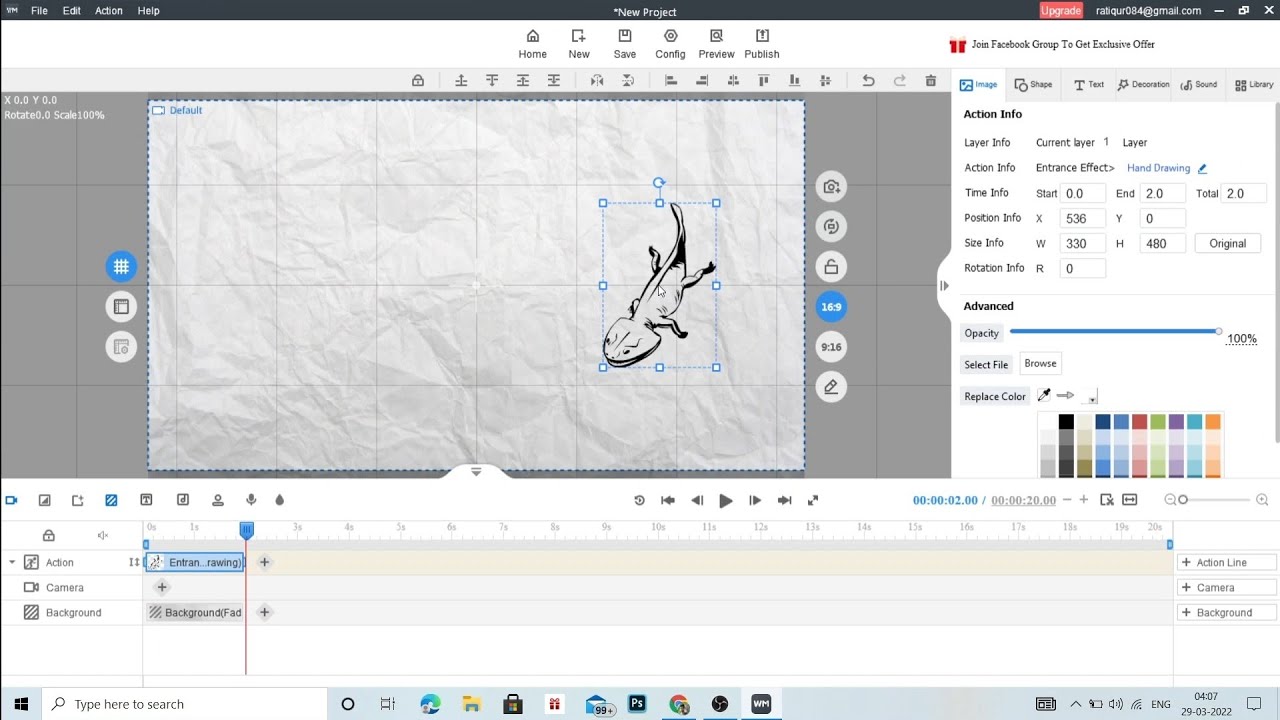The height and width of the screenshot is (720, 1280).
Task: Select the Entrance hand drawing clip
Action: 195,562
